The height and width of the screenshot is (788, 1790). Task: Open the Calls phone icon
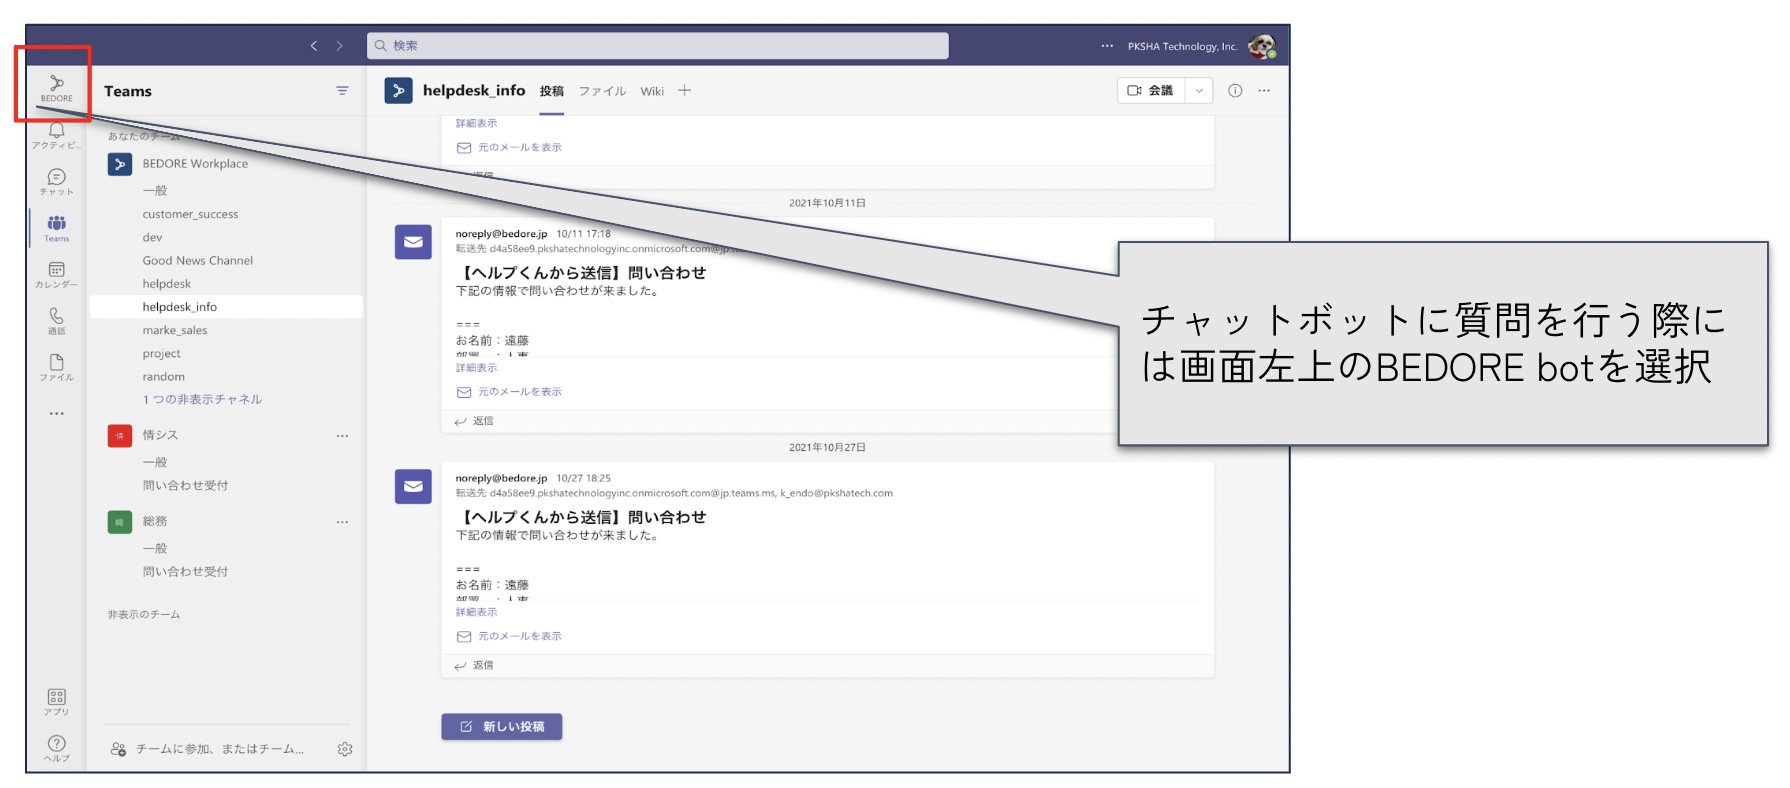[56, 320]
